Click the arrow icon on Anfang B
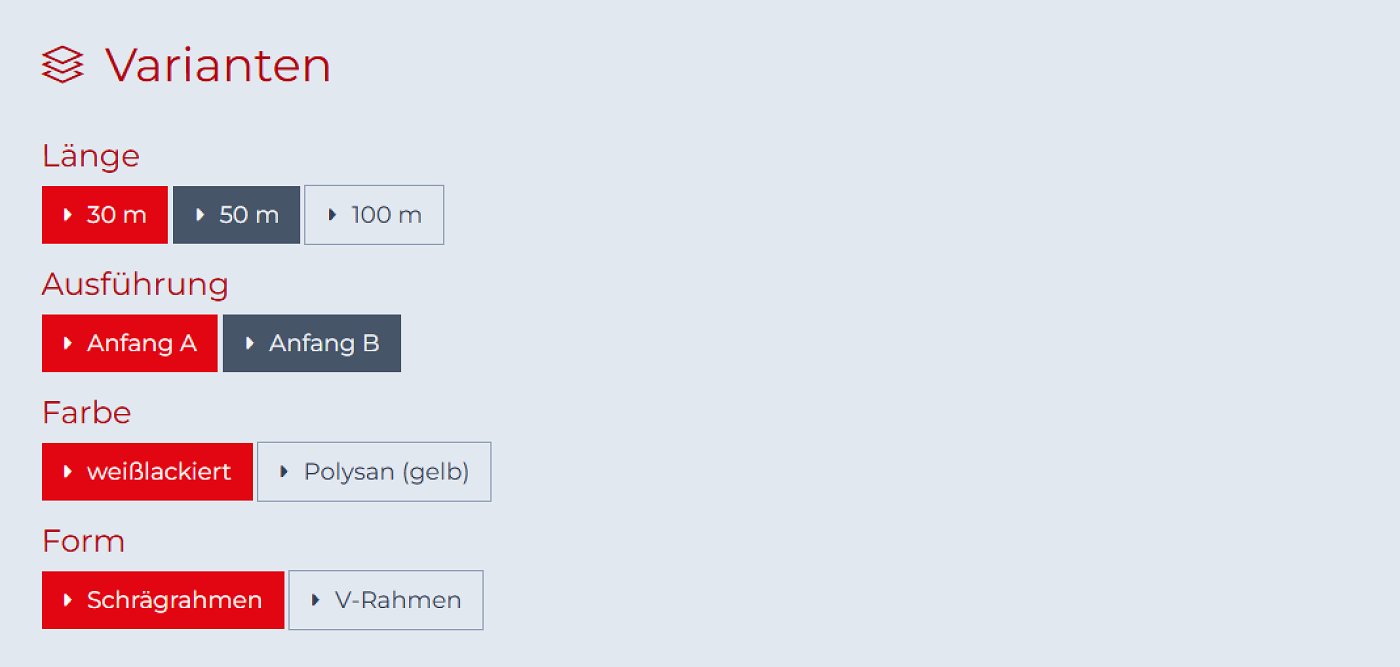This screenshot has width=1400, height=667. pyautogui.click(x=250, y=344)
